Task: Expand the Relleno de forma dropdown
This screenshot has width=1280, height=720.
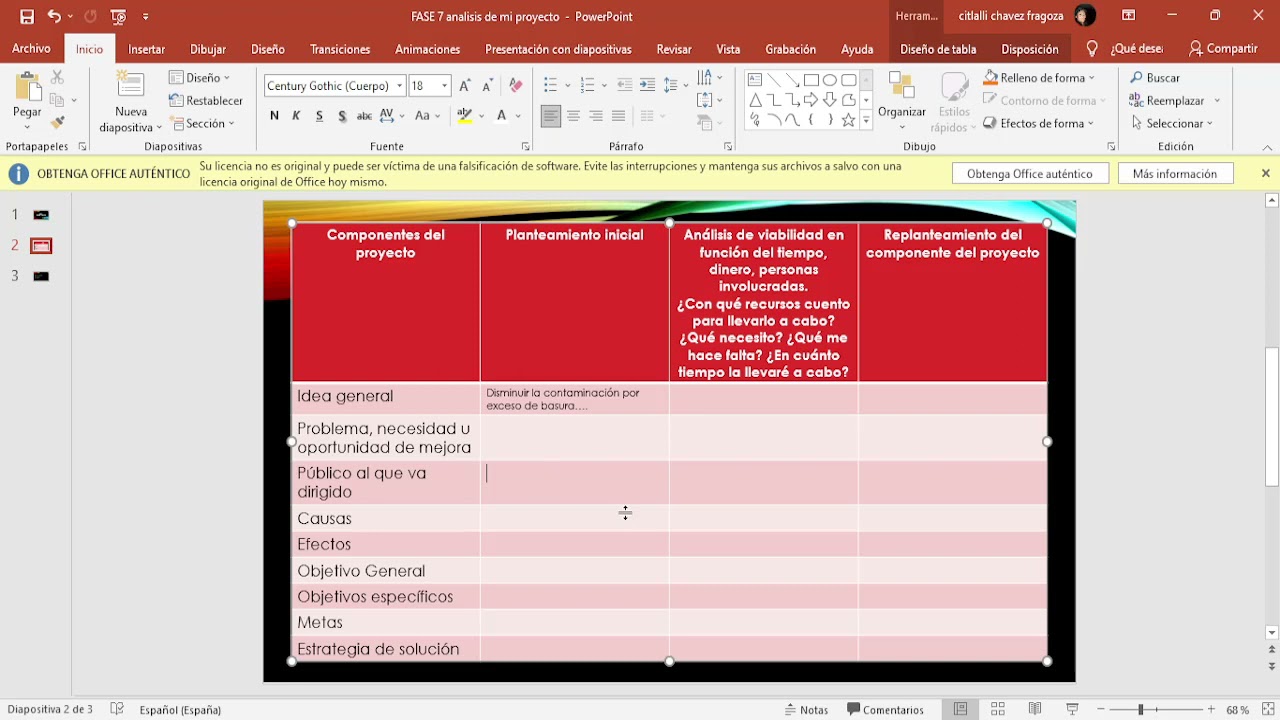Action: [1039, 78]
